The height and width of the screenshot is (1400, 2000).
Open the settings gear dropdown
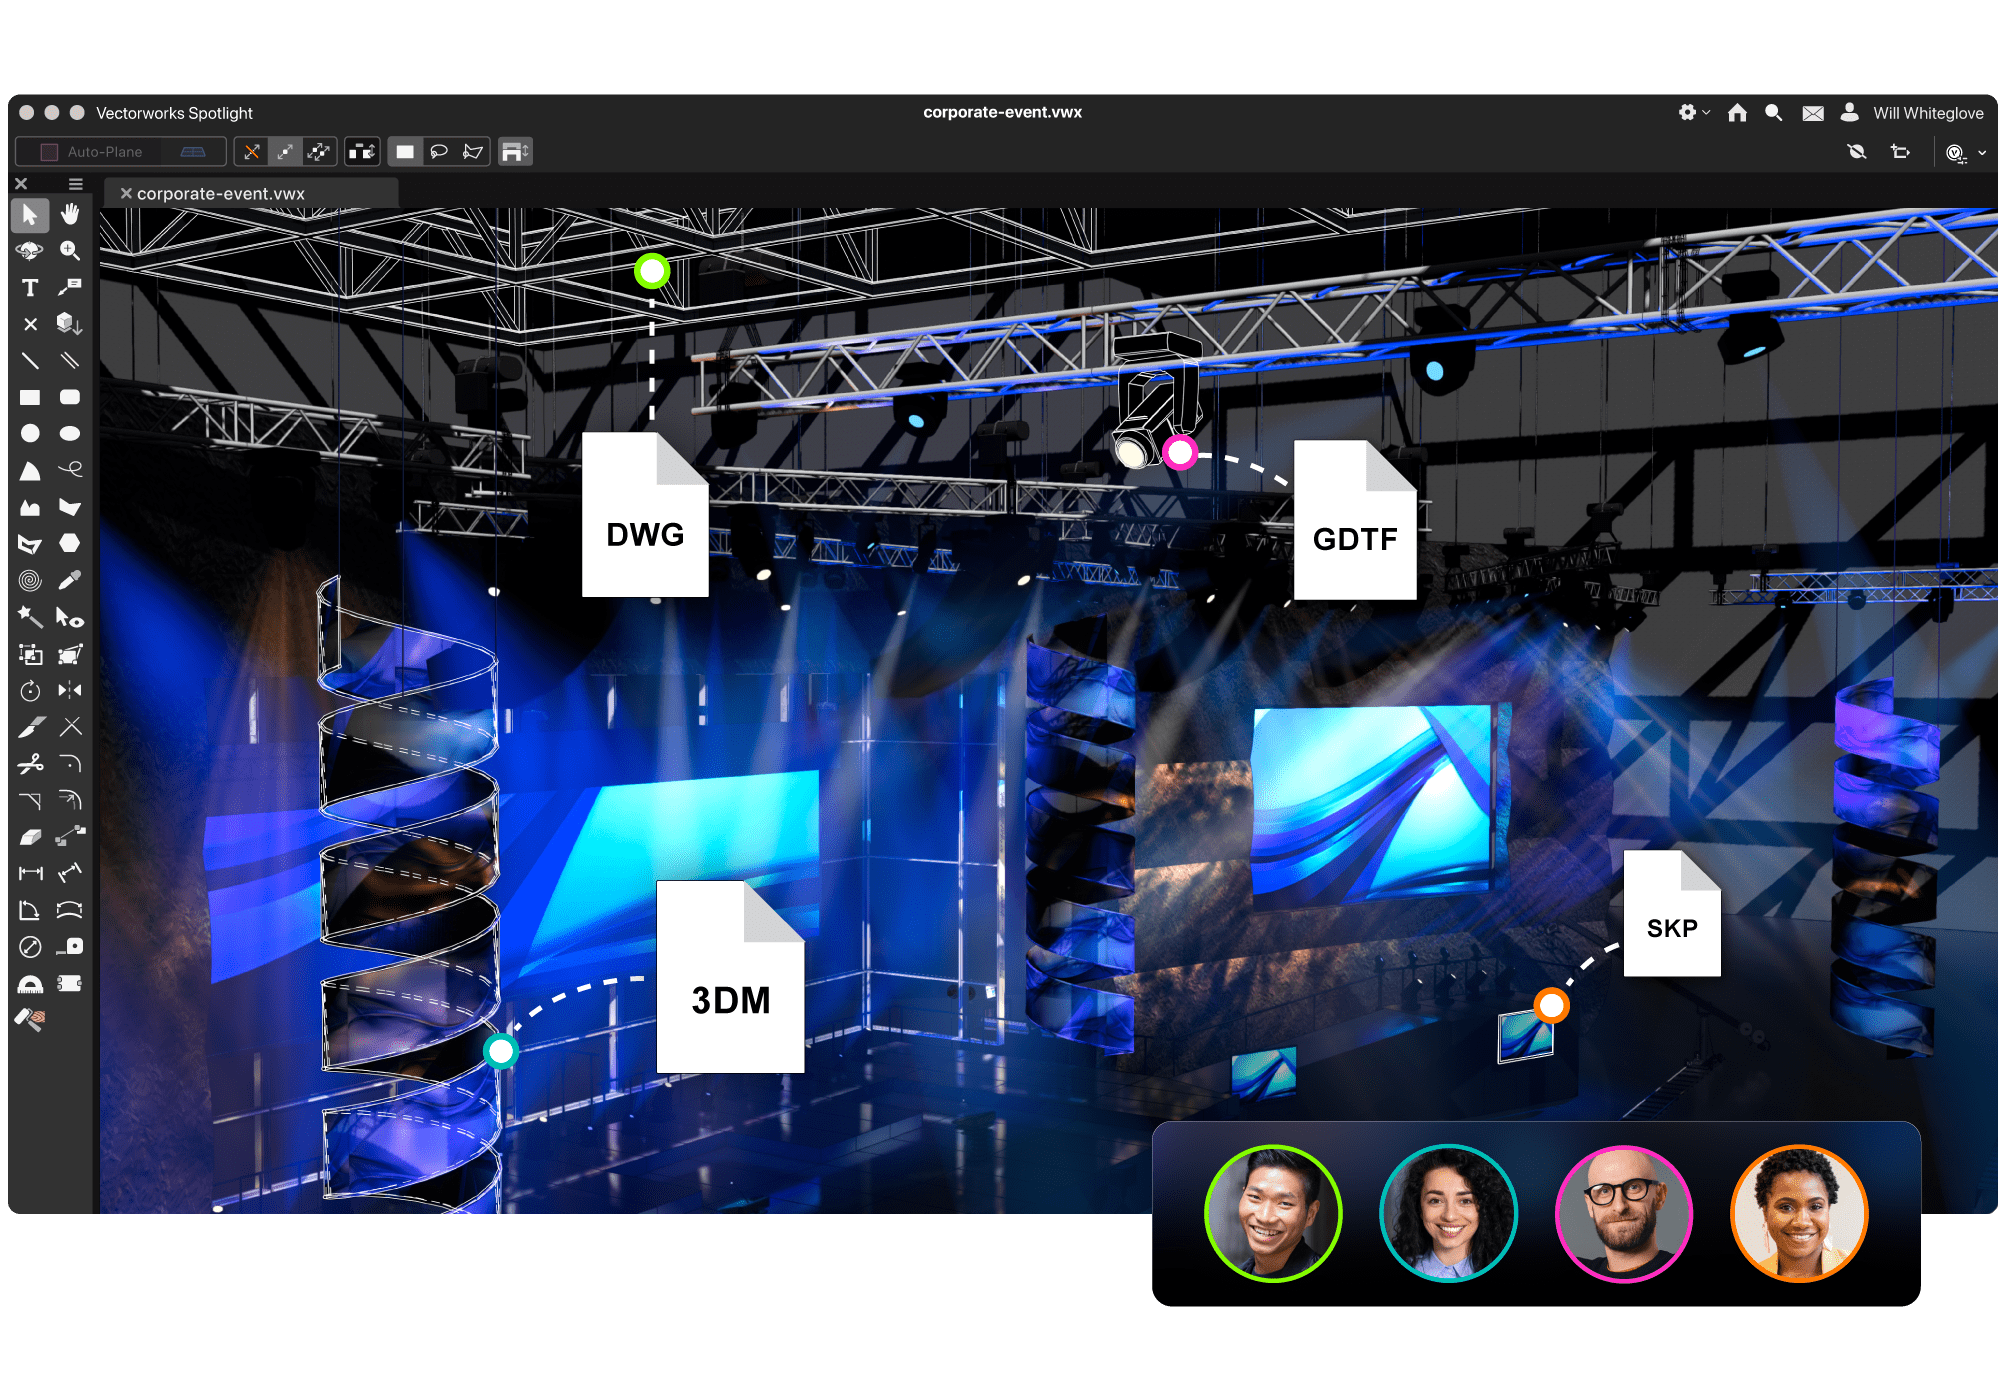[1690, 112]
